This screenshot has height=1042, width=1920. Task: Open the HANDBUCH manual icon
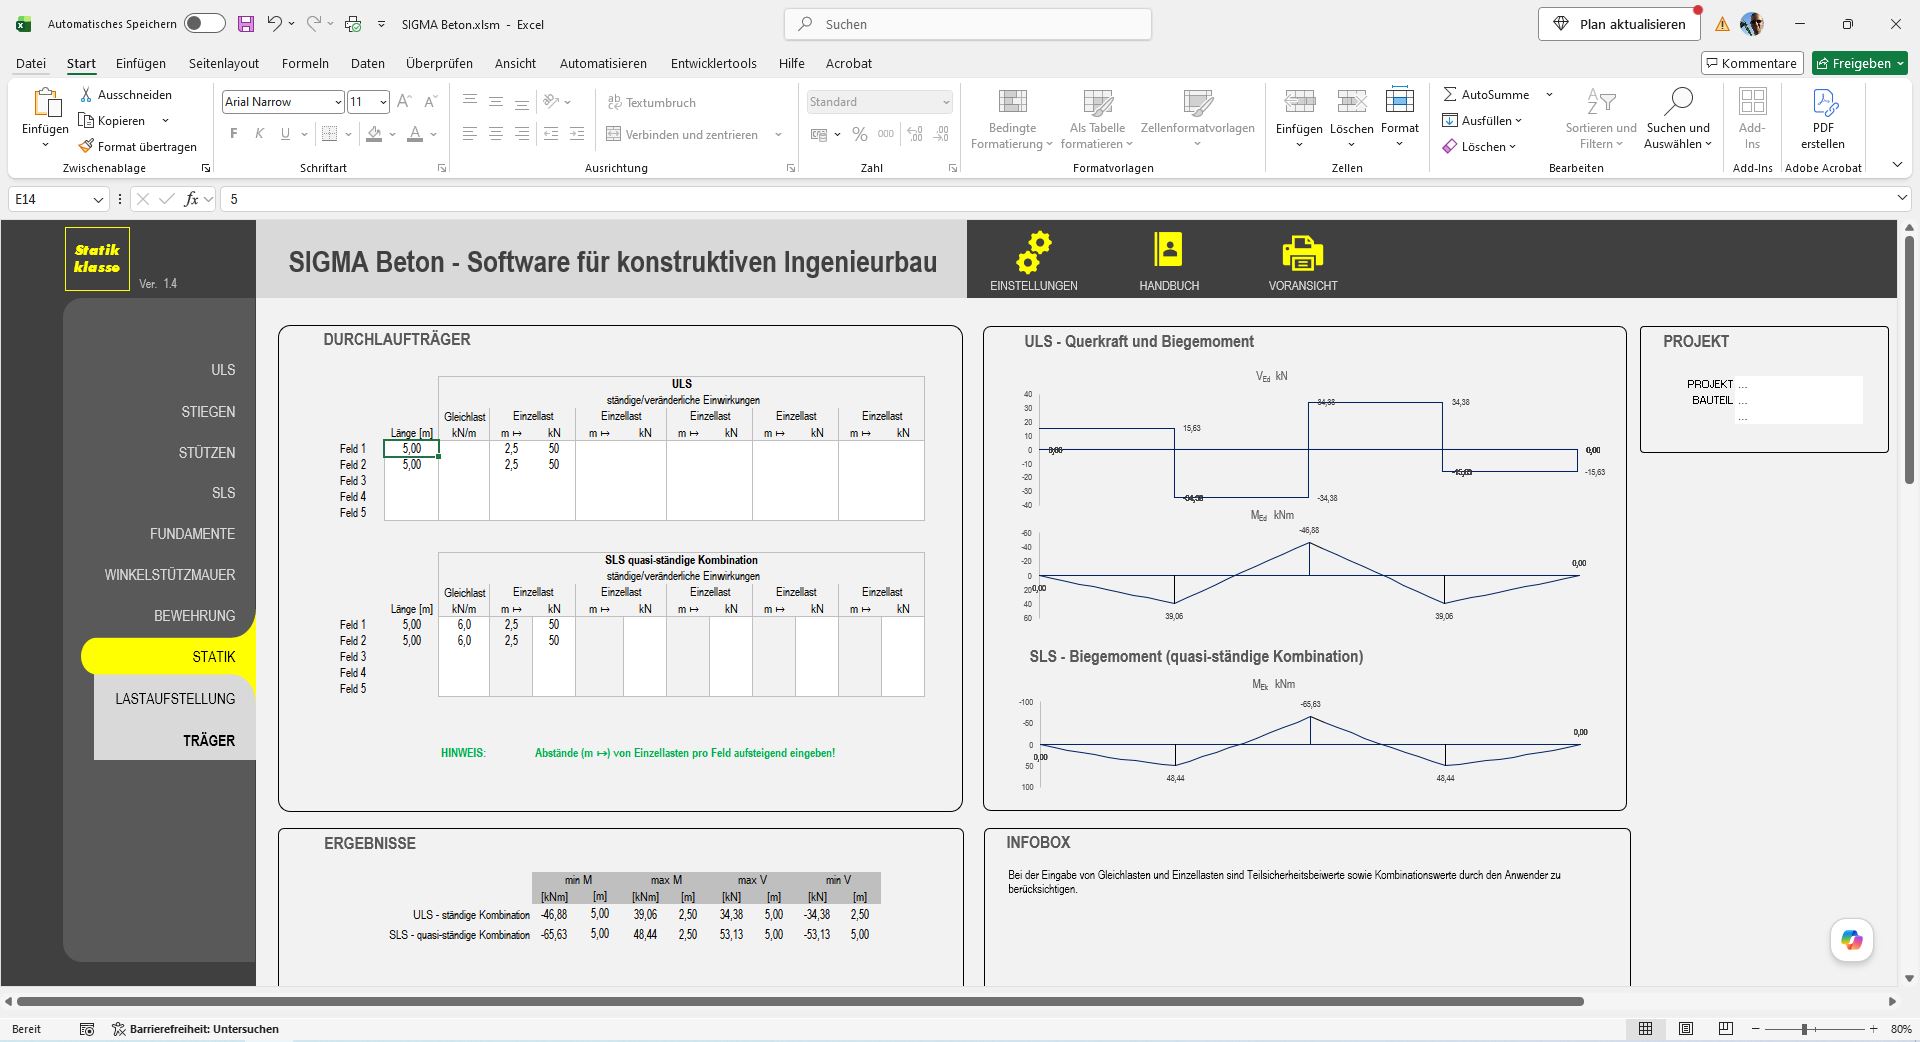click(x=1168, y=250)
